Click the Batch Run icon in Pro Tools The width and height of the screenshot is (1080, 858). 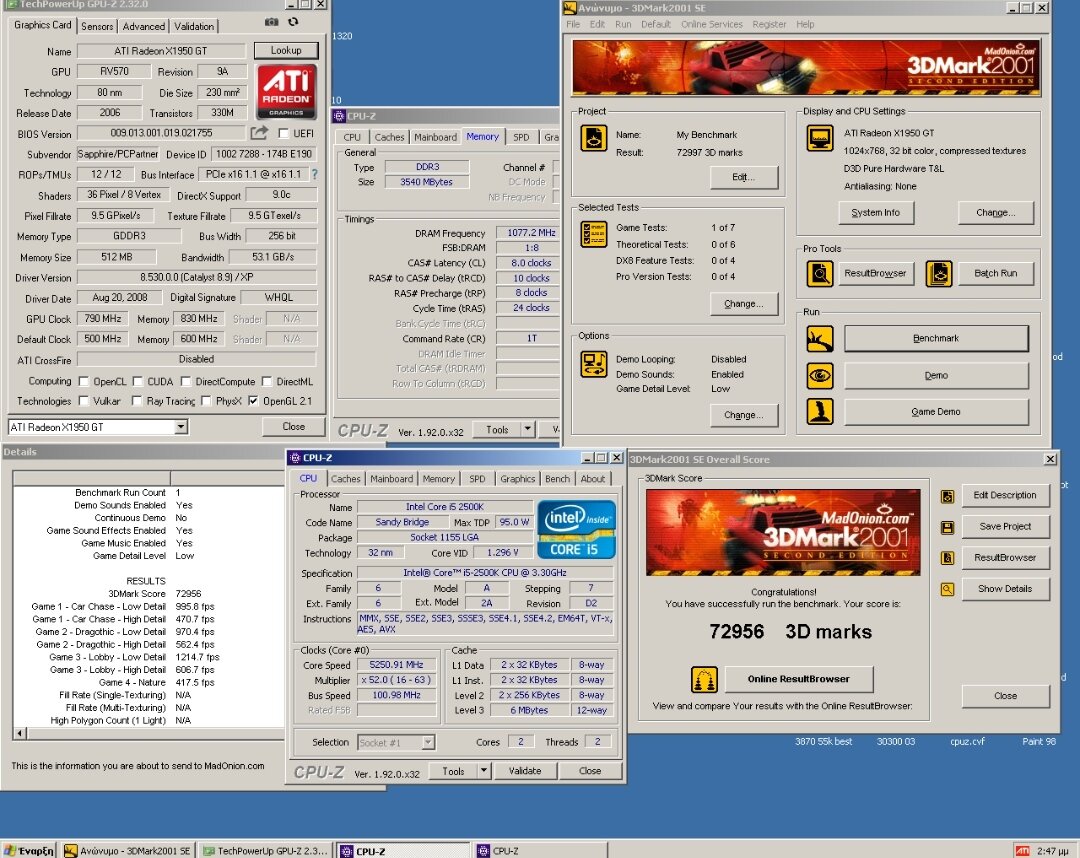point(939,274)
